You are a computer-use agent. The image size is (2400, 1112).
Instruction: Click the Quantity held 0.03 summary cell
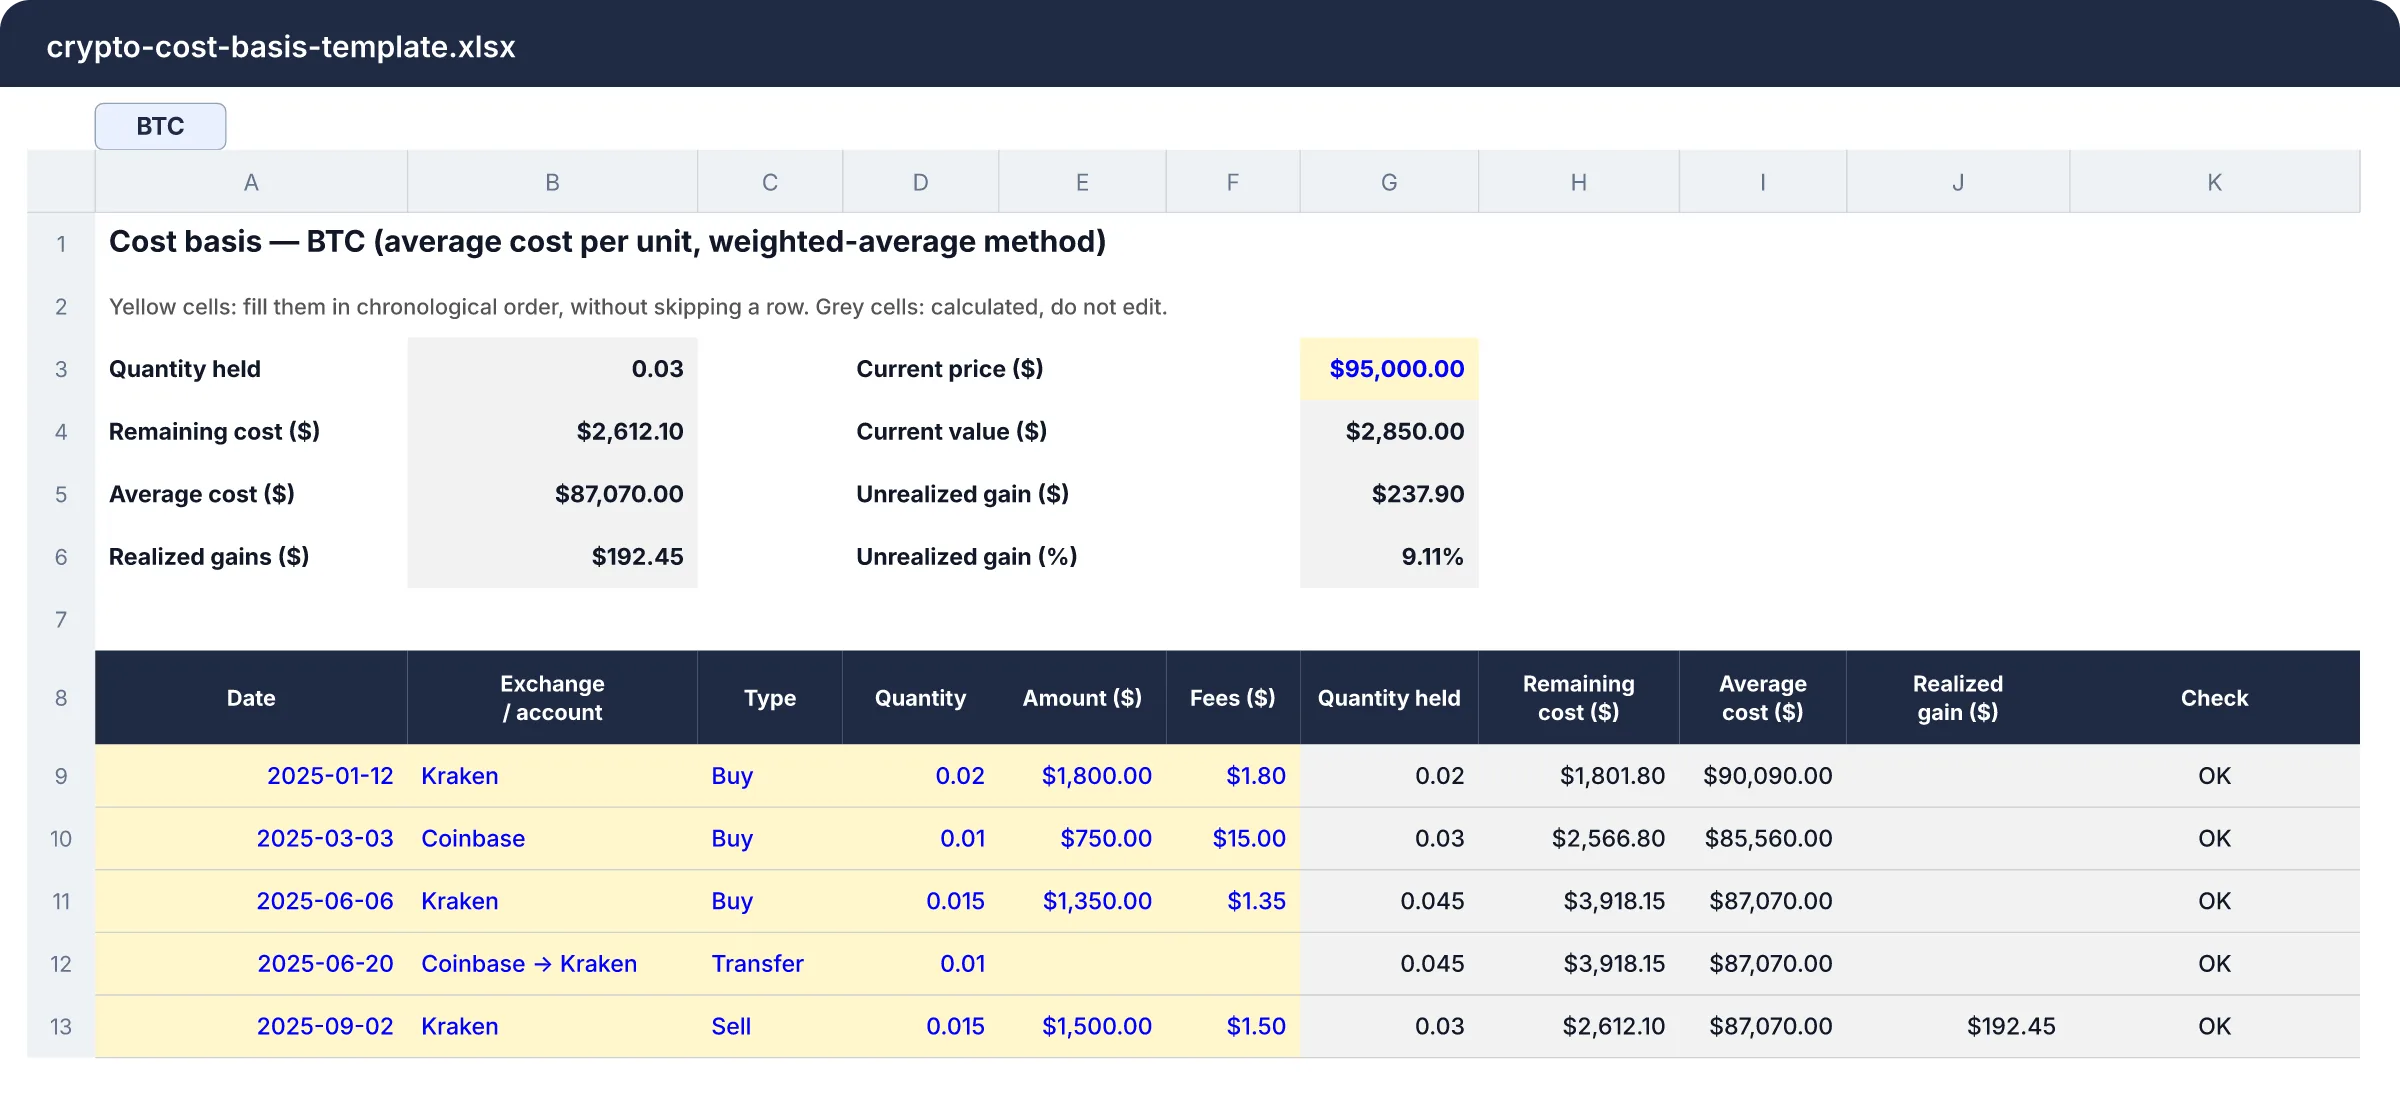[552, 369]
